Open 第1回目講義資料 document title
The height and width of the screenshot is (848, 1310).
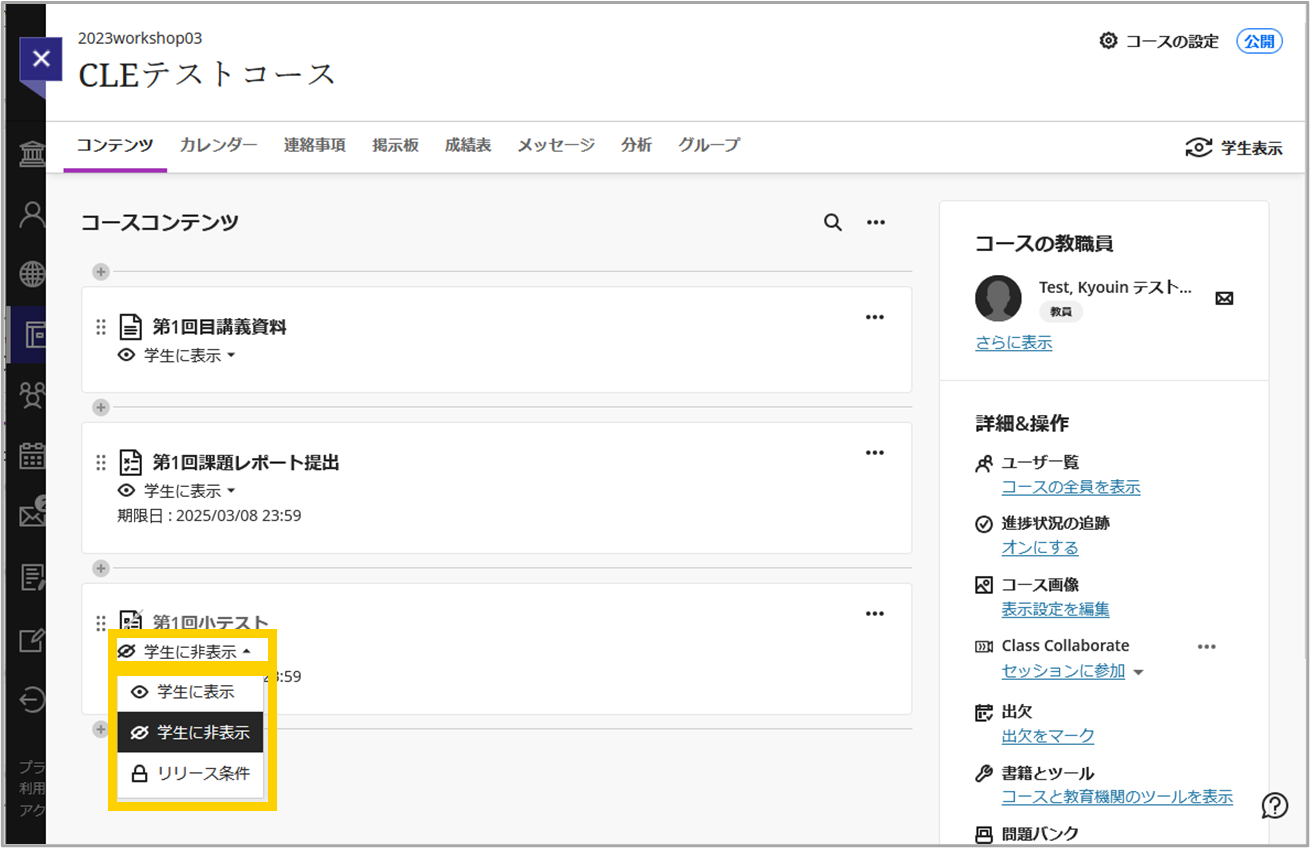220,327
